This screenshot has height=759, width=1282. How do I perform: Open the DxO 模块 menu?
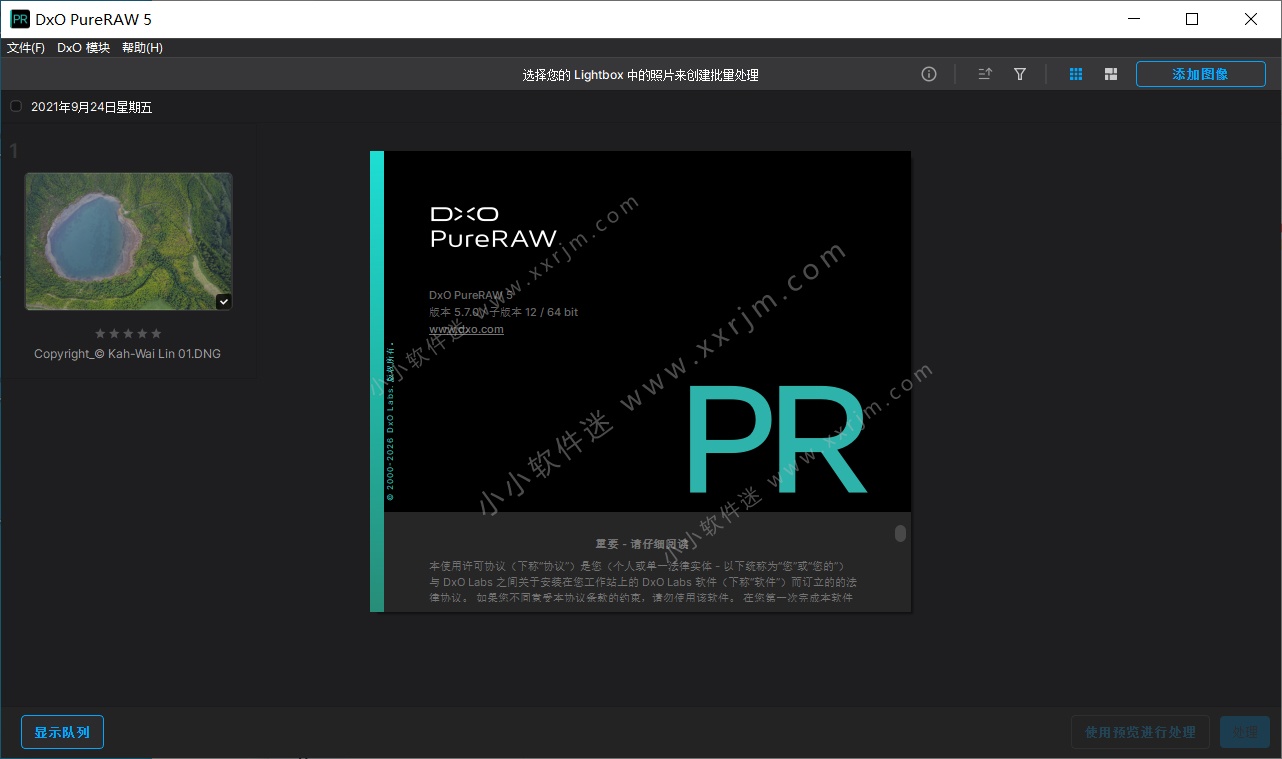click(82, 47)
